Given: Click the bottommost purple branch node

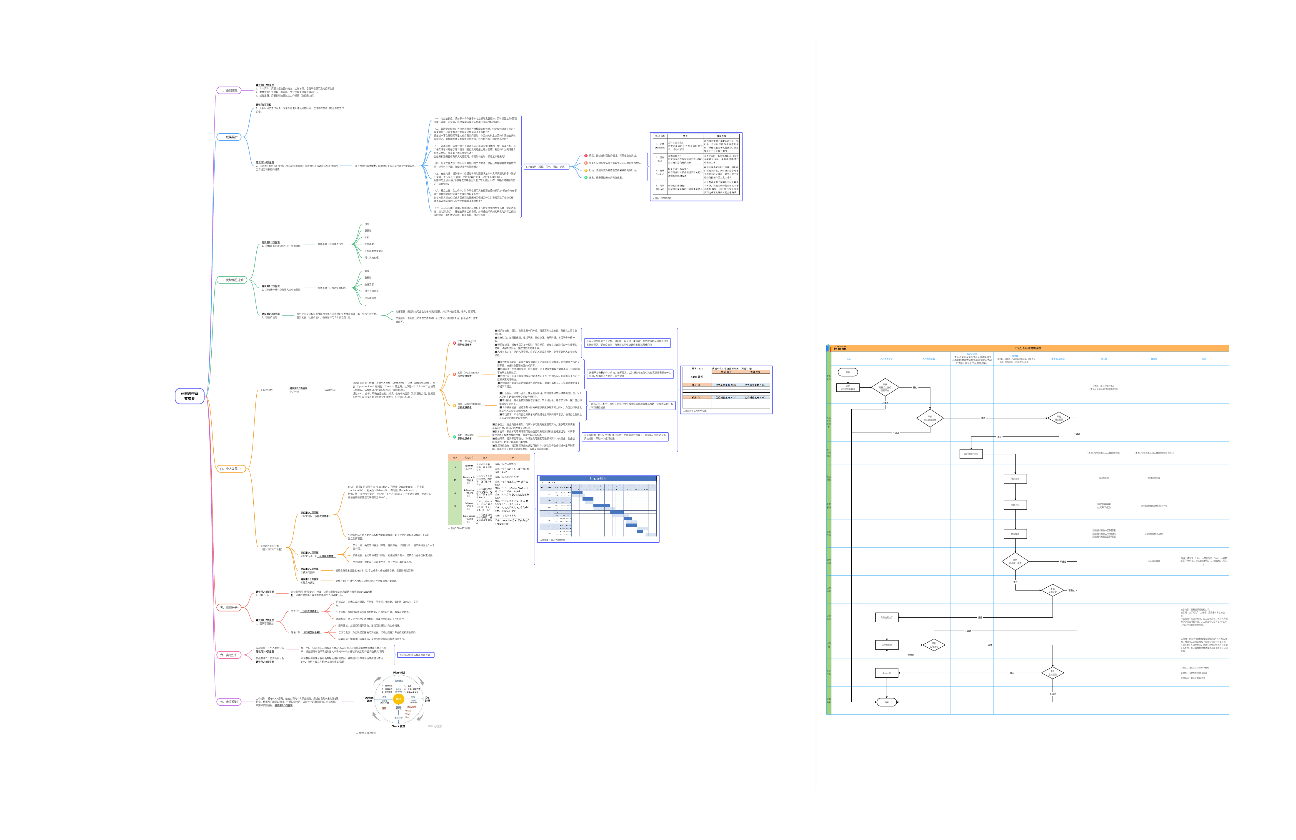Looking at the screenshot, I should coord(231,701).
